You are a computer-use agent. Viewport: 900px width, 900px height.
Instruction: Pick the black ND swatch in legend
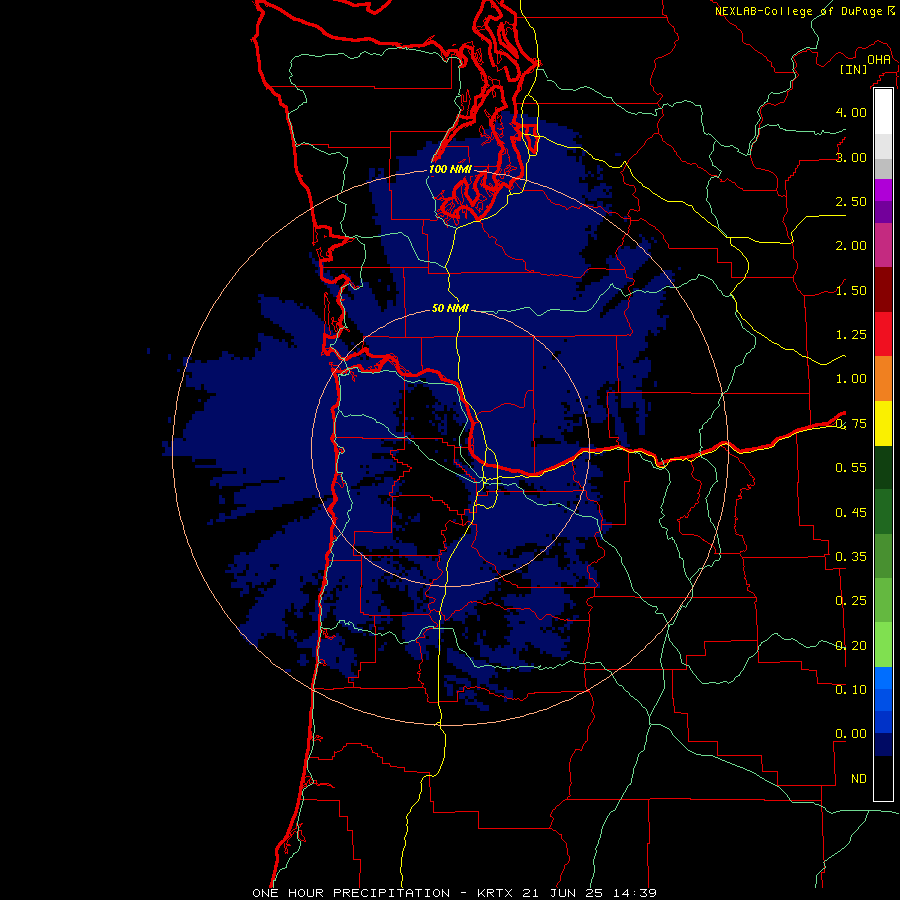[883, 778]
